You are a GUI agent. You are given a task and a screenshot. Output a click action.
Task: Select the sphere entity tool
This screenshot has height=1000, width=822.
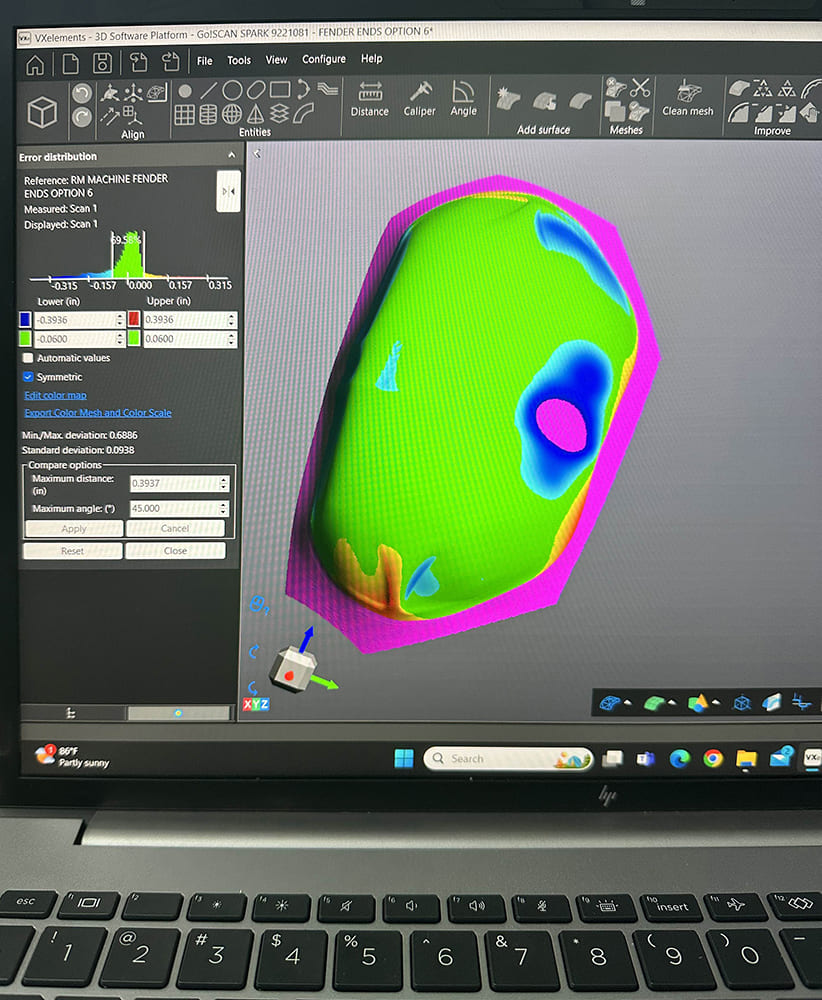(232, 114)
